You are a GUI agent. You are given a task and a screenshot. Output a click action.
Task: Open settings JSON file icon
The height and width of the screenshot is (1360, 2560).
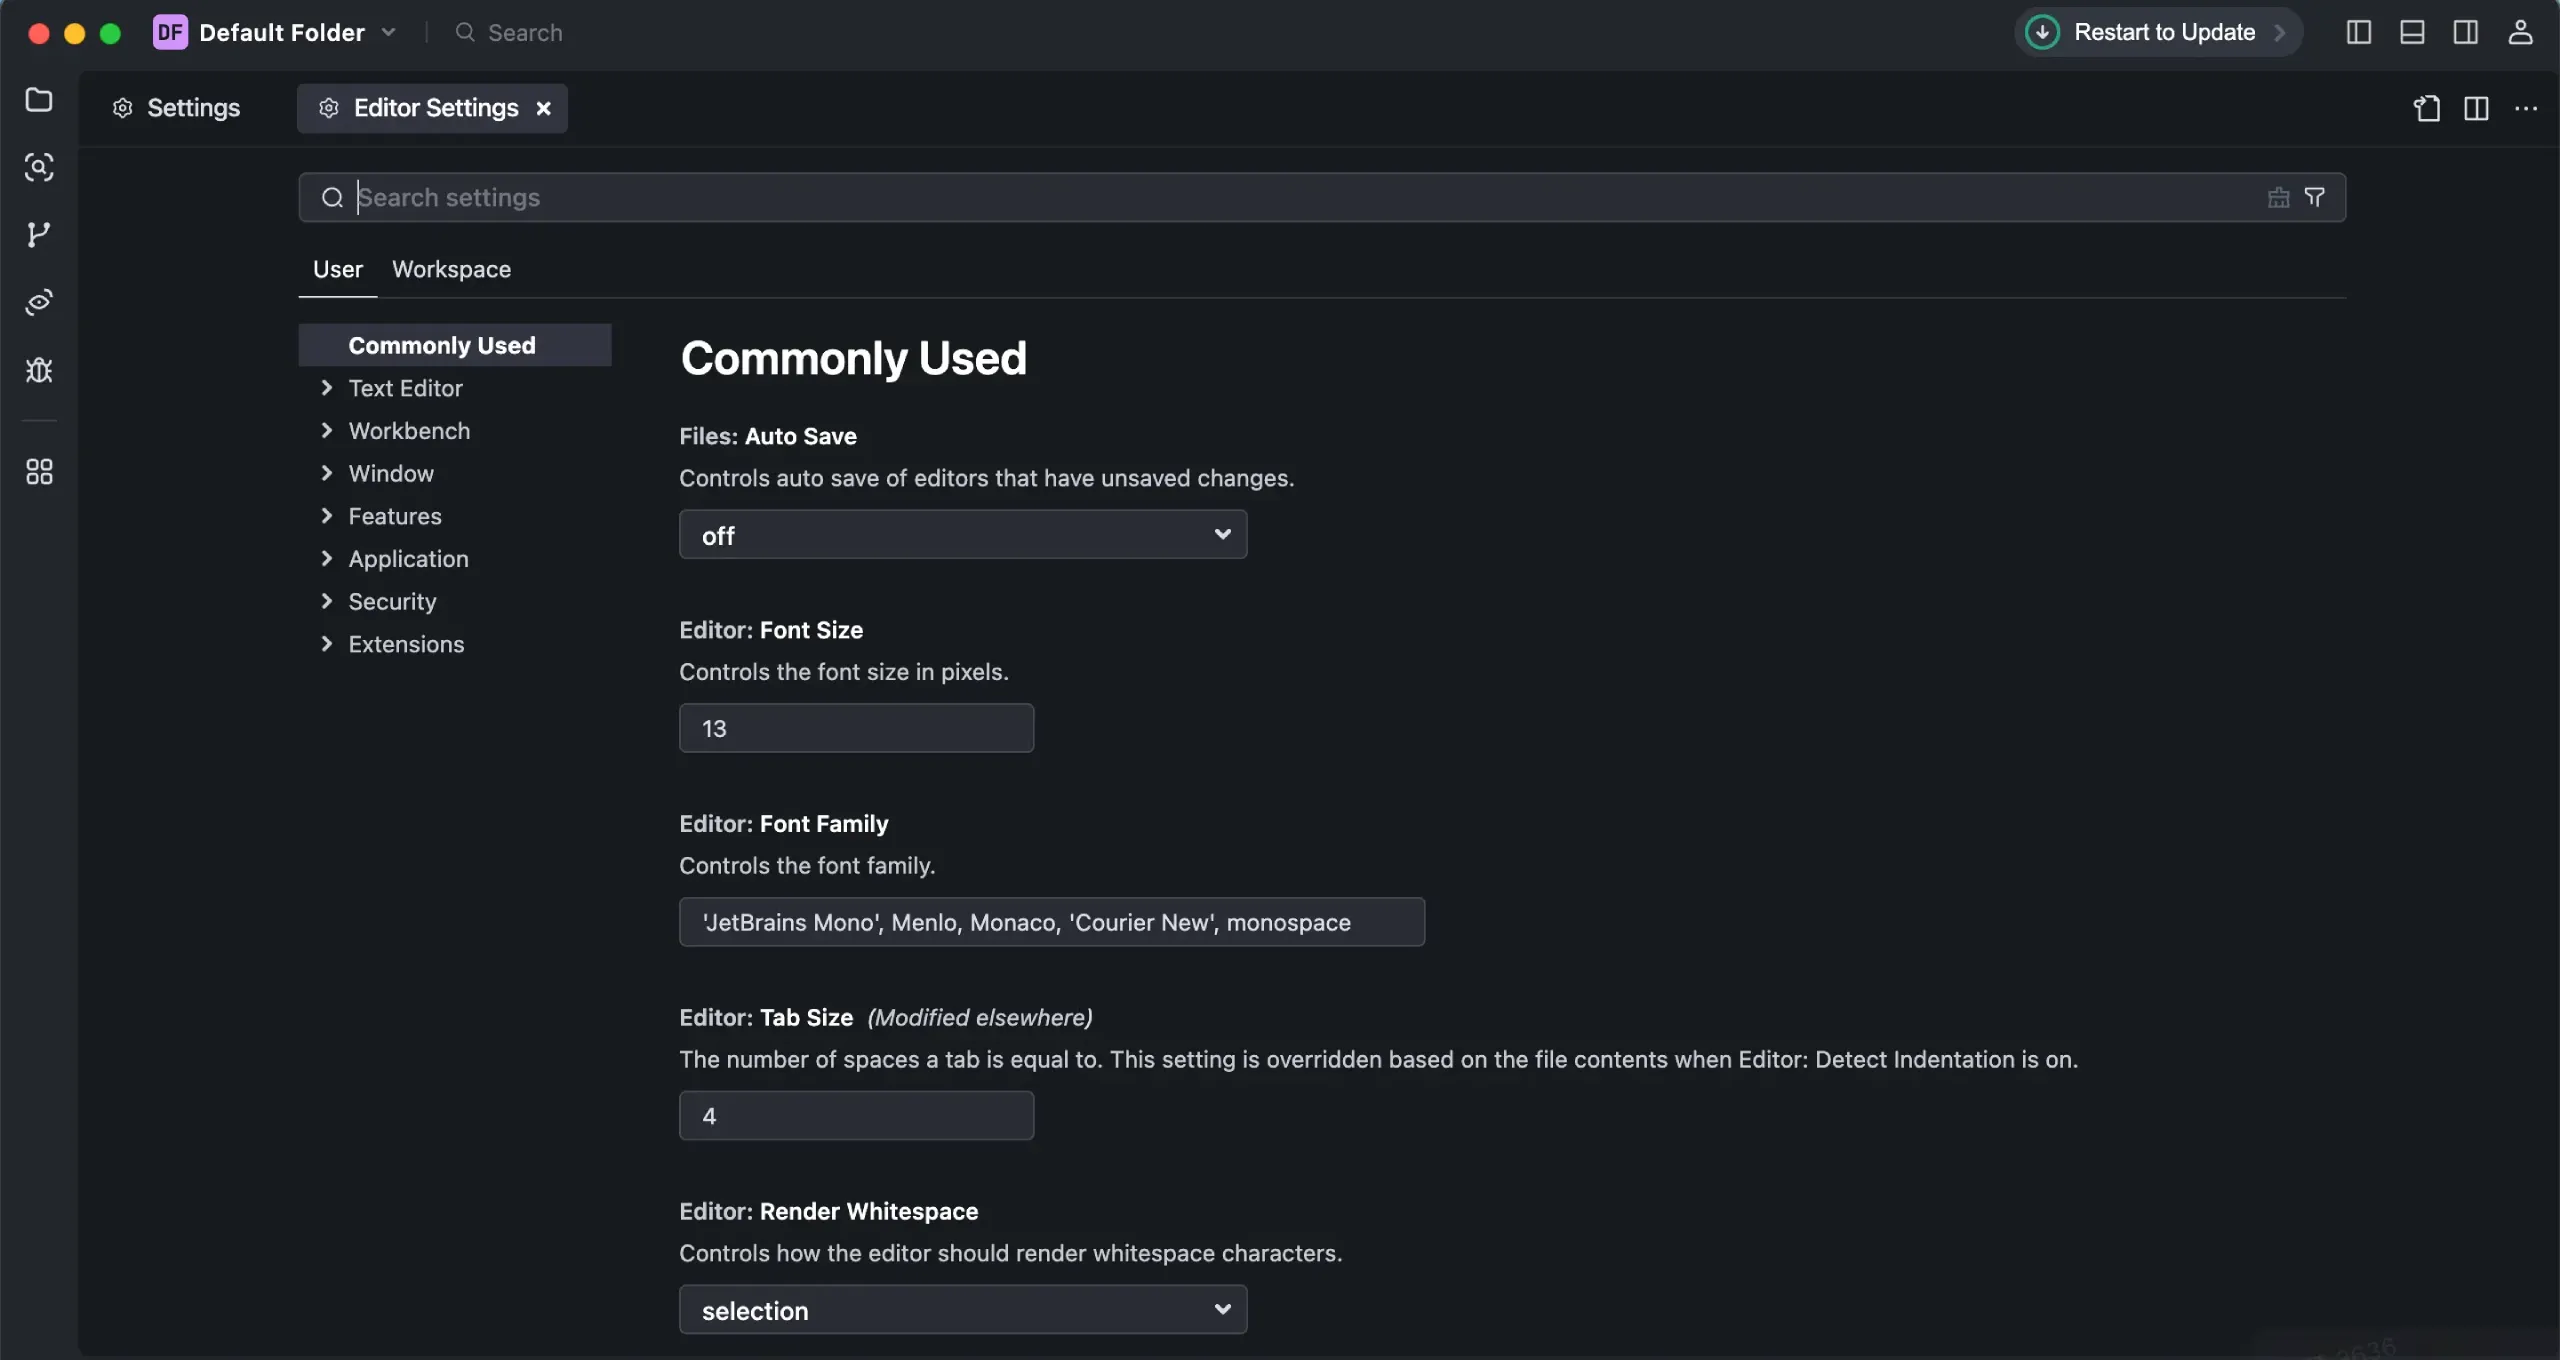click(2427, 108)
